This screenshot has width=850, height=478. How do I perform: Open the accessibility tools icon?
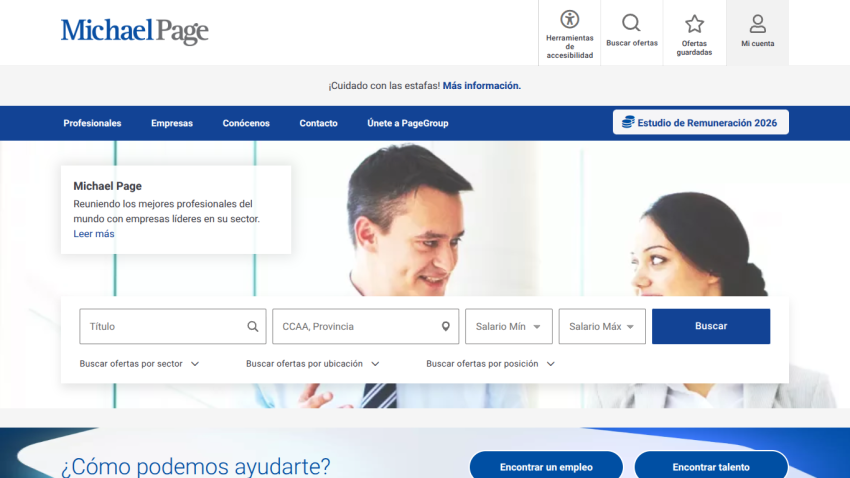tap(569, 20)
